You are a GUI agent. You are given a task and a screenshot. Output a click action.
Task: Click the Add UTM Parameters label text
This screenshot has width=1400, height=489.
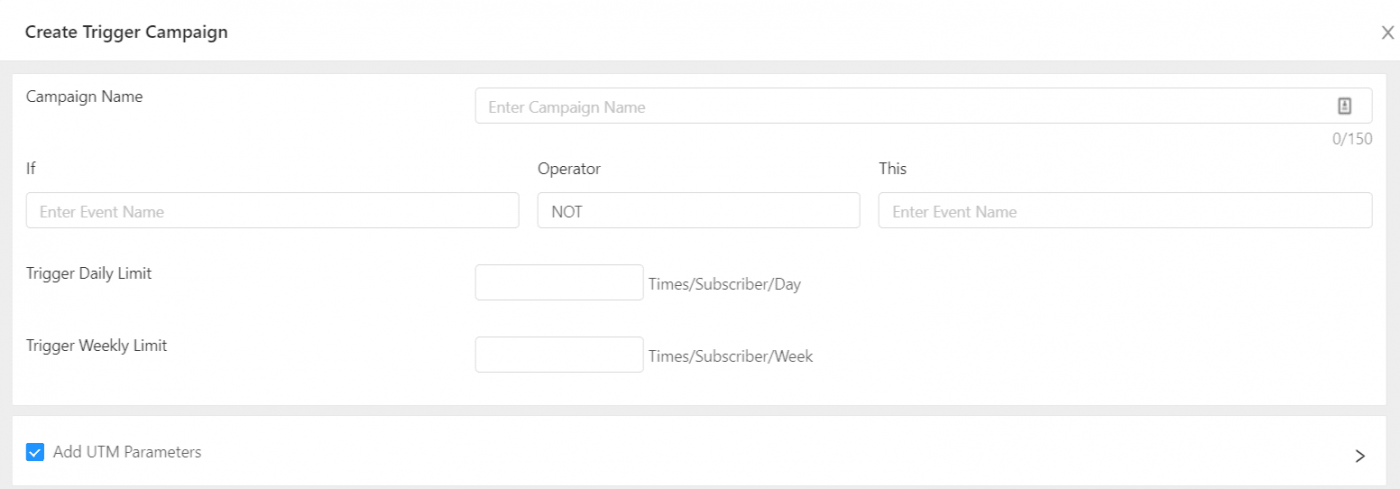pyautogui.click(x=127, y=452)
